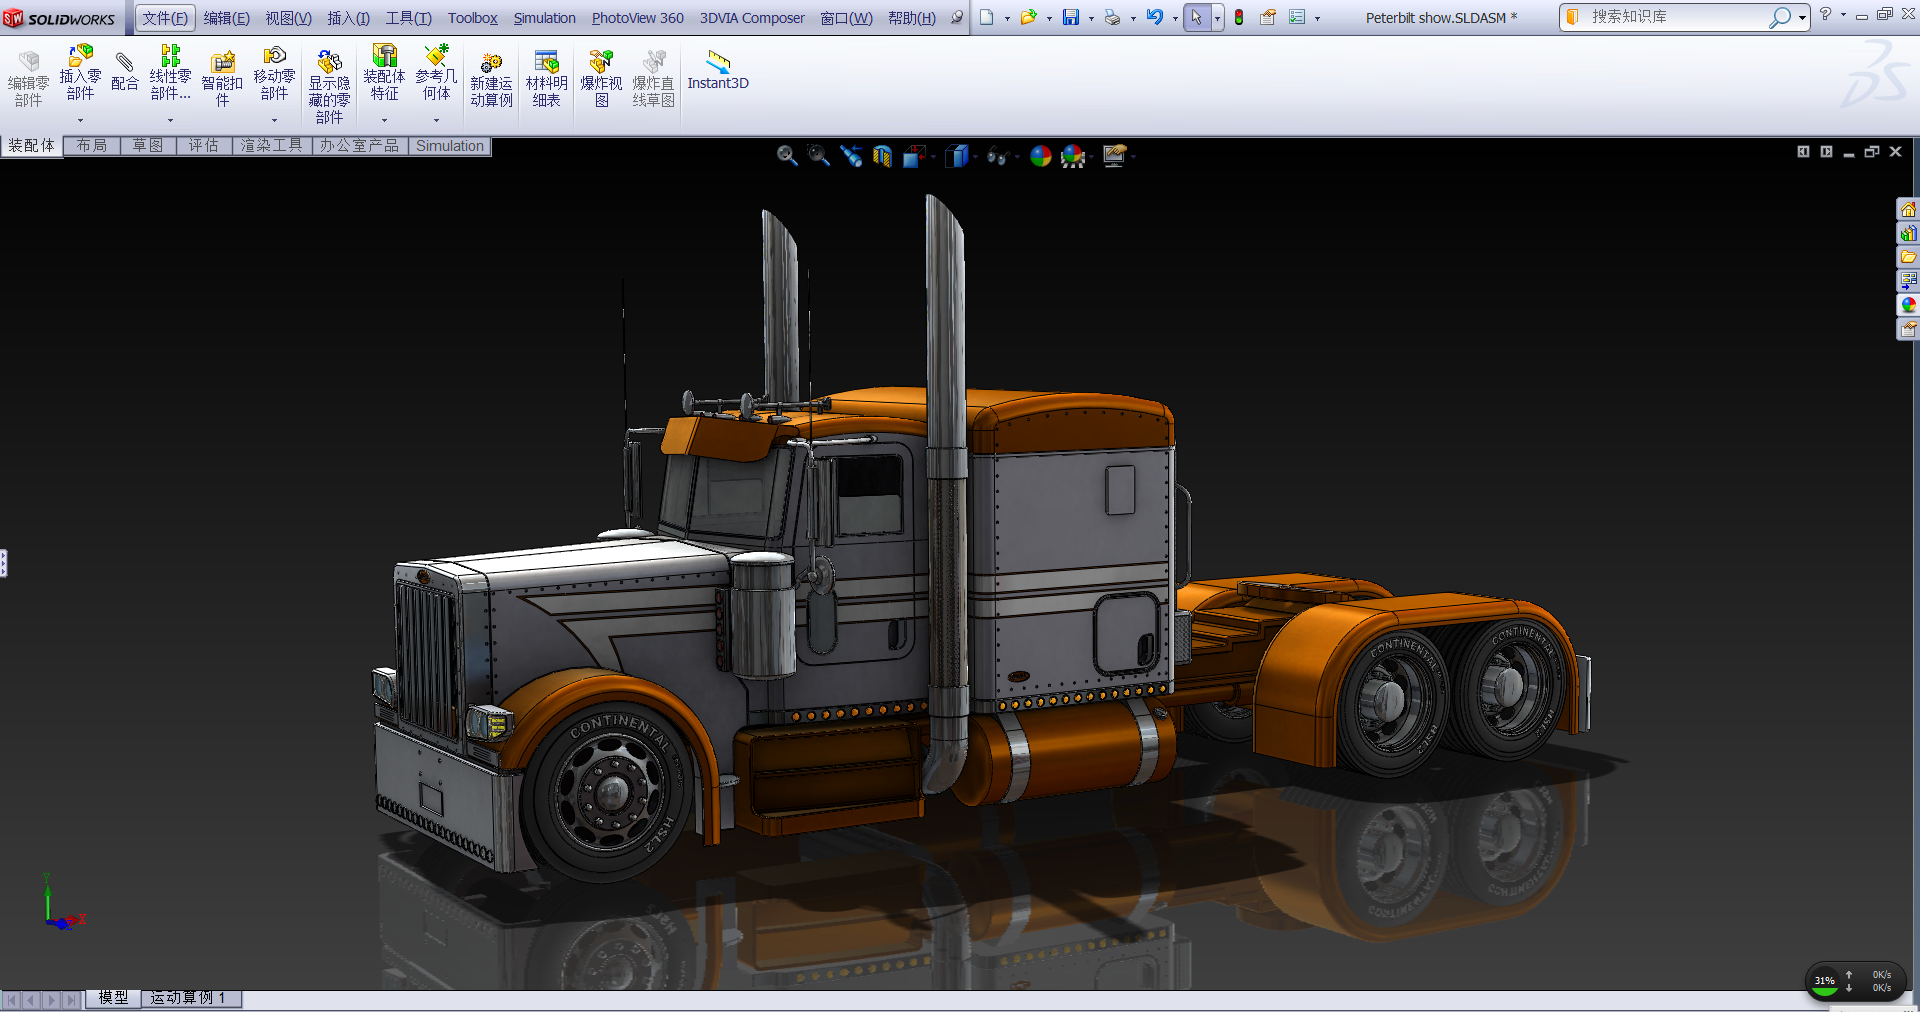Switch to the 草图 Sketch tab
Viewport: 1920px width, 1012px height.
coord(148,146)
